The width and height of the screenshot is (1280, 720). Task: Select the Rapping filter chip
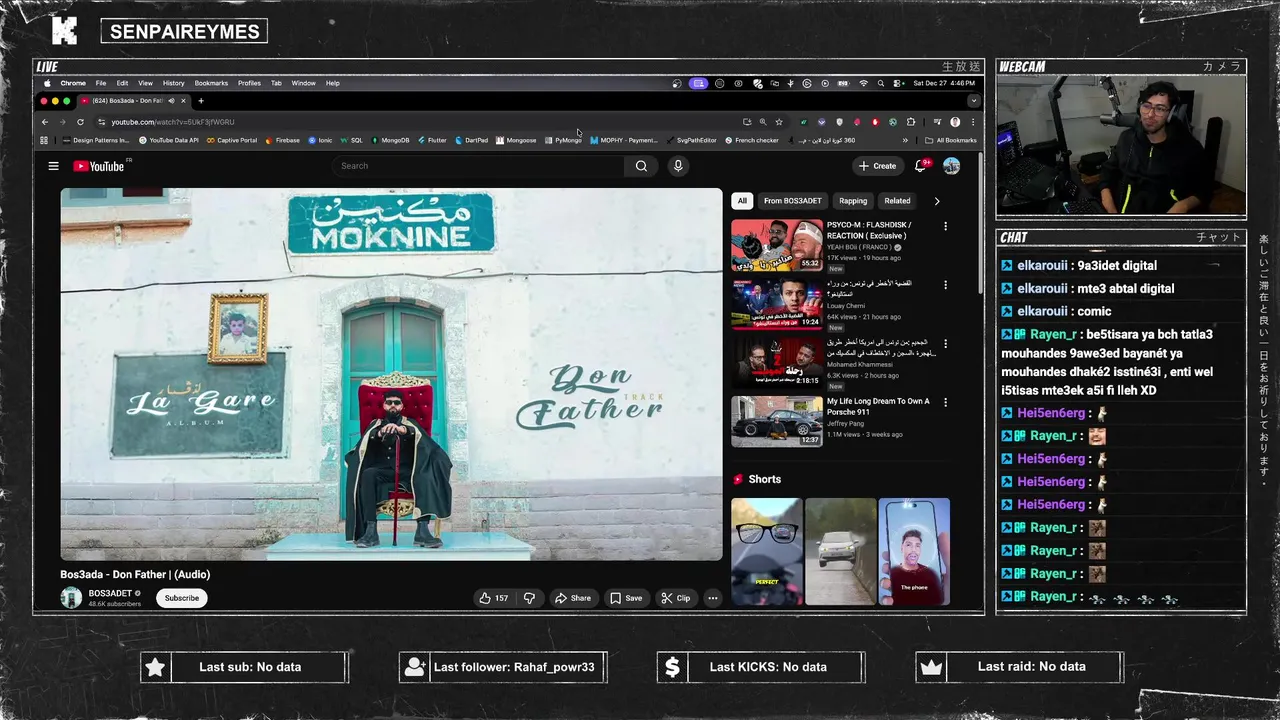[853, 201]
